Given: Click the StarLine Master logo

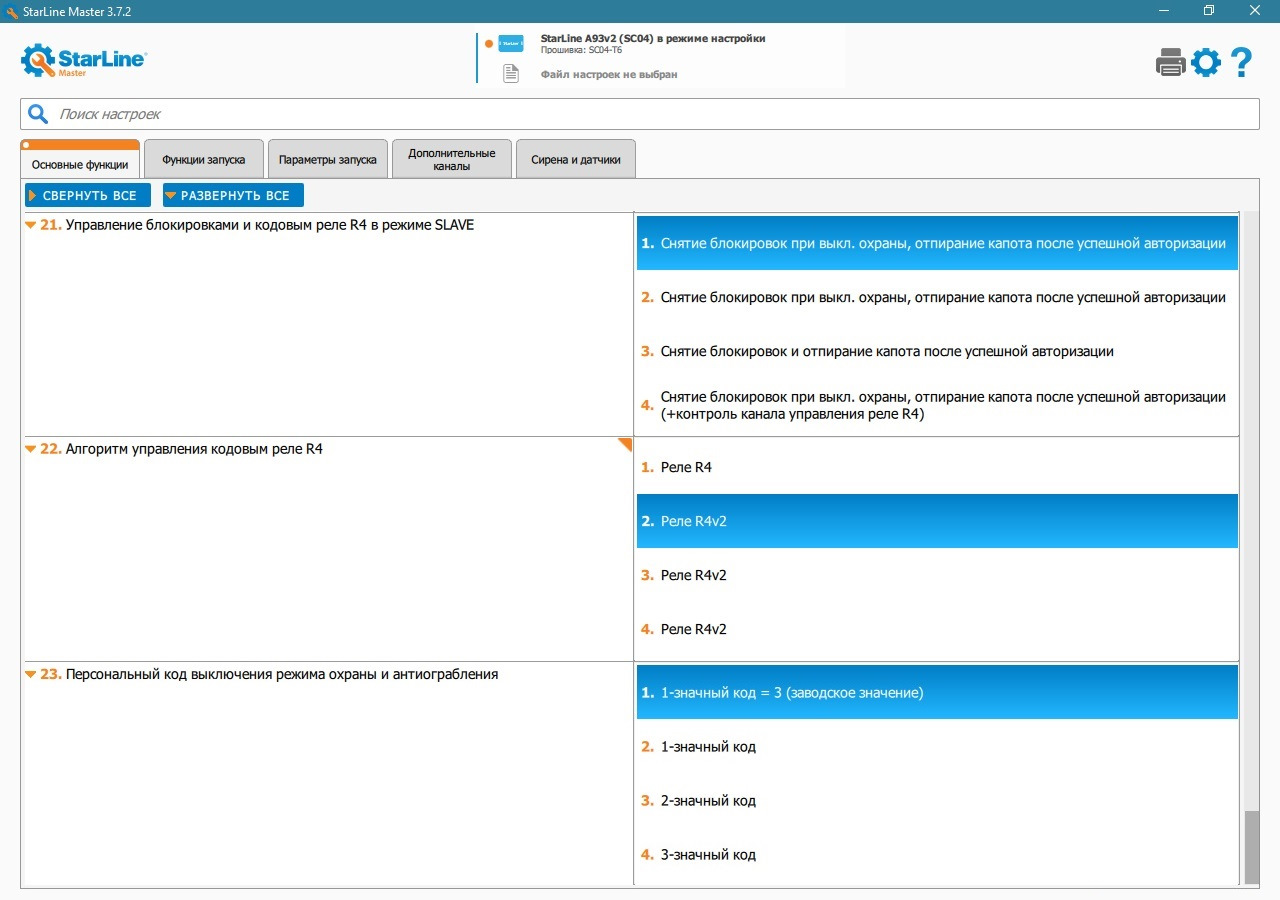Looking at the screenshot, I should (x=84, y=60).
